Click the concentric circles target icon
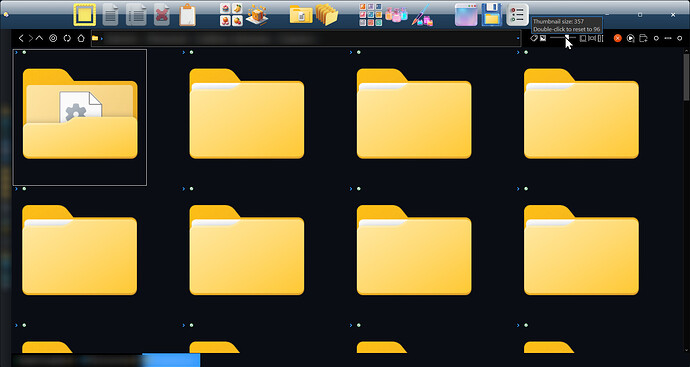The image size is (690, 367). click(x=53, y=38)
